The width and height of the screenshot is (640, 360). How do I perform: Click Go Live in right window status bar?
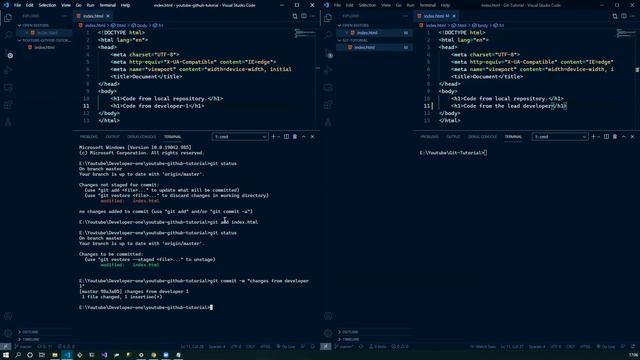coord(606,347)
